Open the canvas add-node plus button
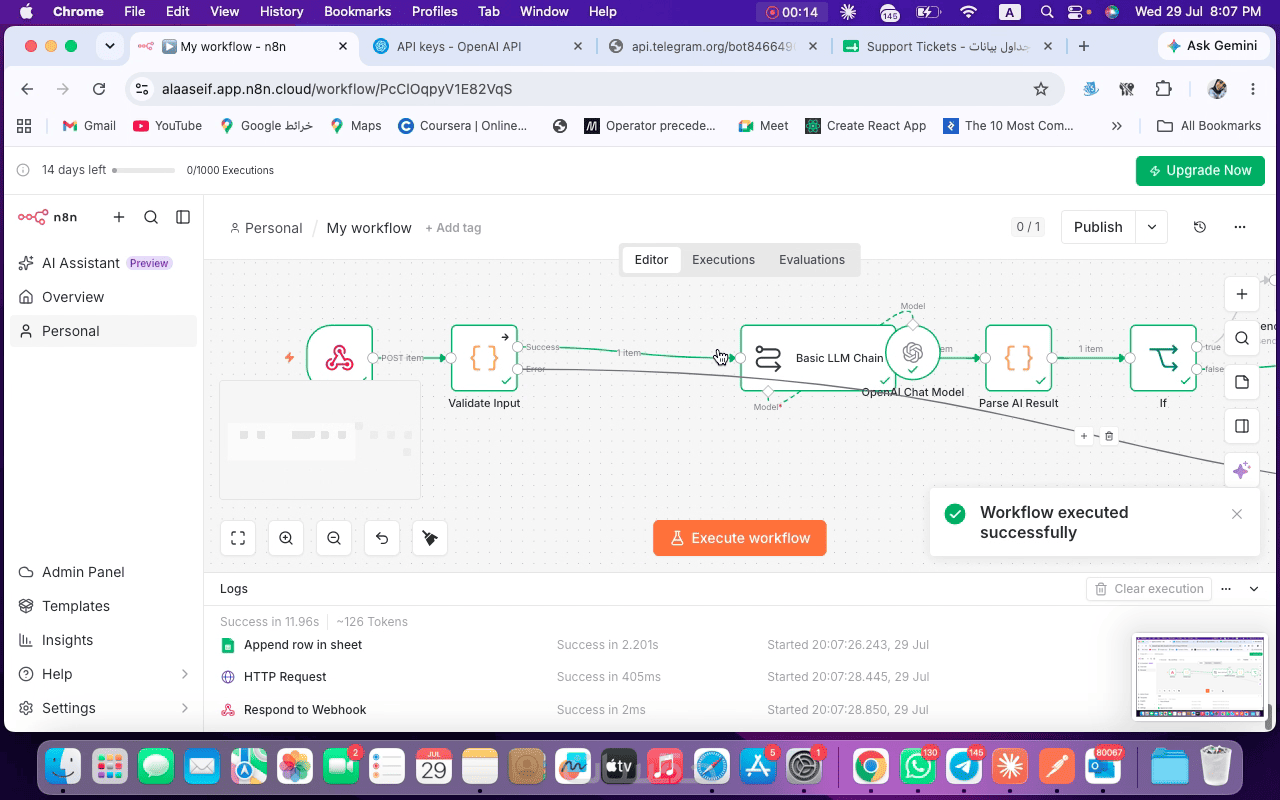The image size is (1280, 800). pos(1241,294)
